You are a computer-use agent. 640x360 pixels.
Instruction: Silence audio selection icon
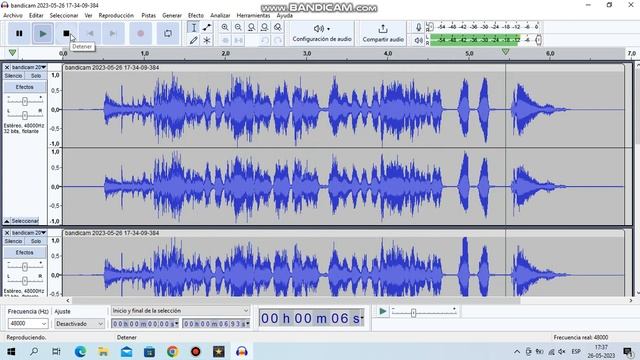pyautogui.click(x=238, y=40)
